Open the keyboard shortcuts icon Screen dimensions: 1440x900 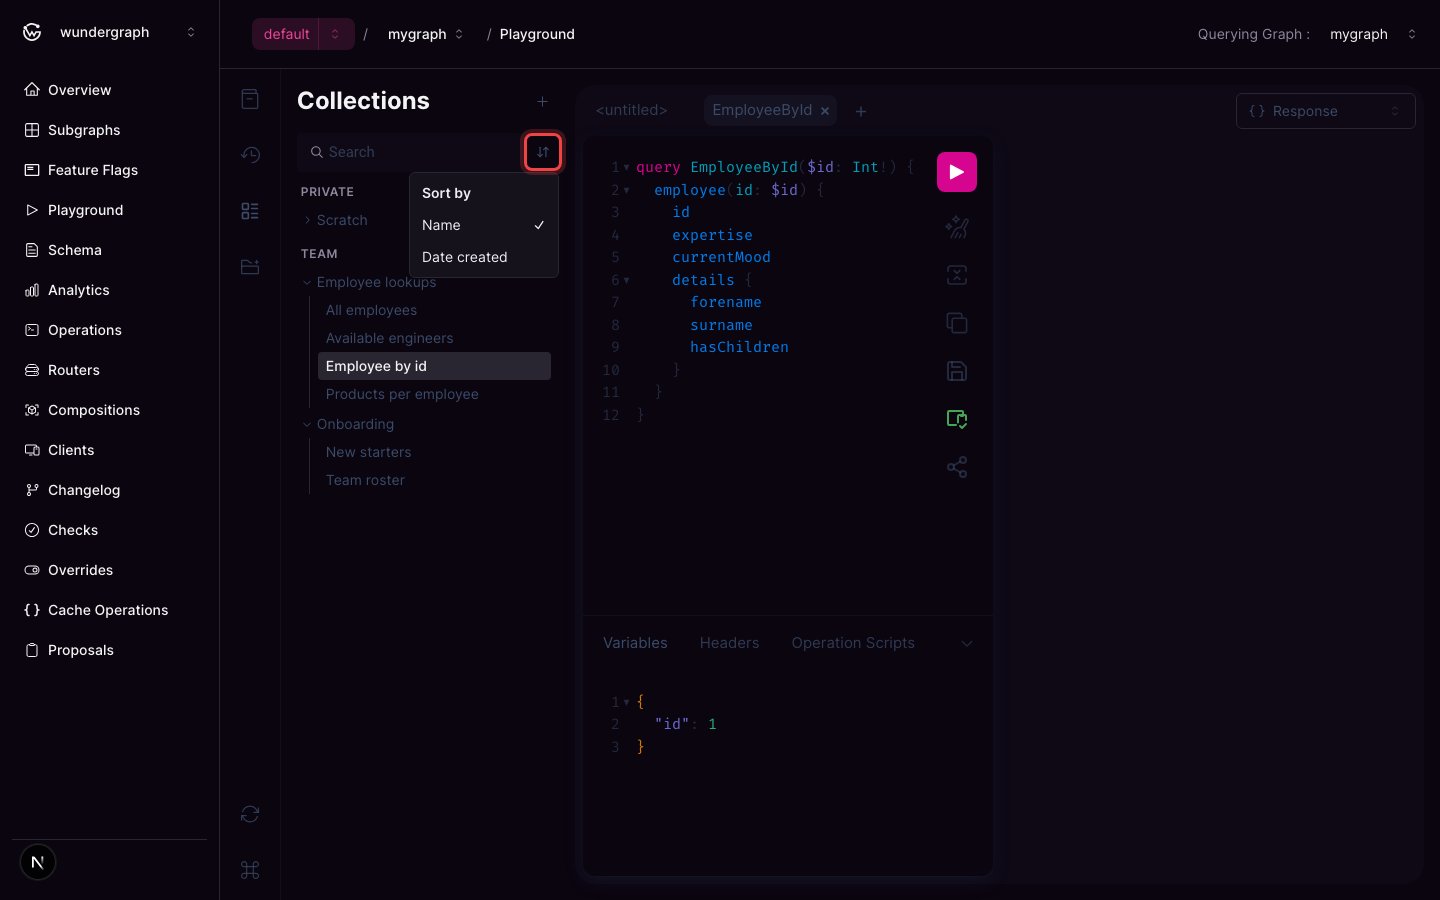point(250,870)
